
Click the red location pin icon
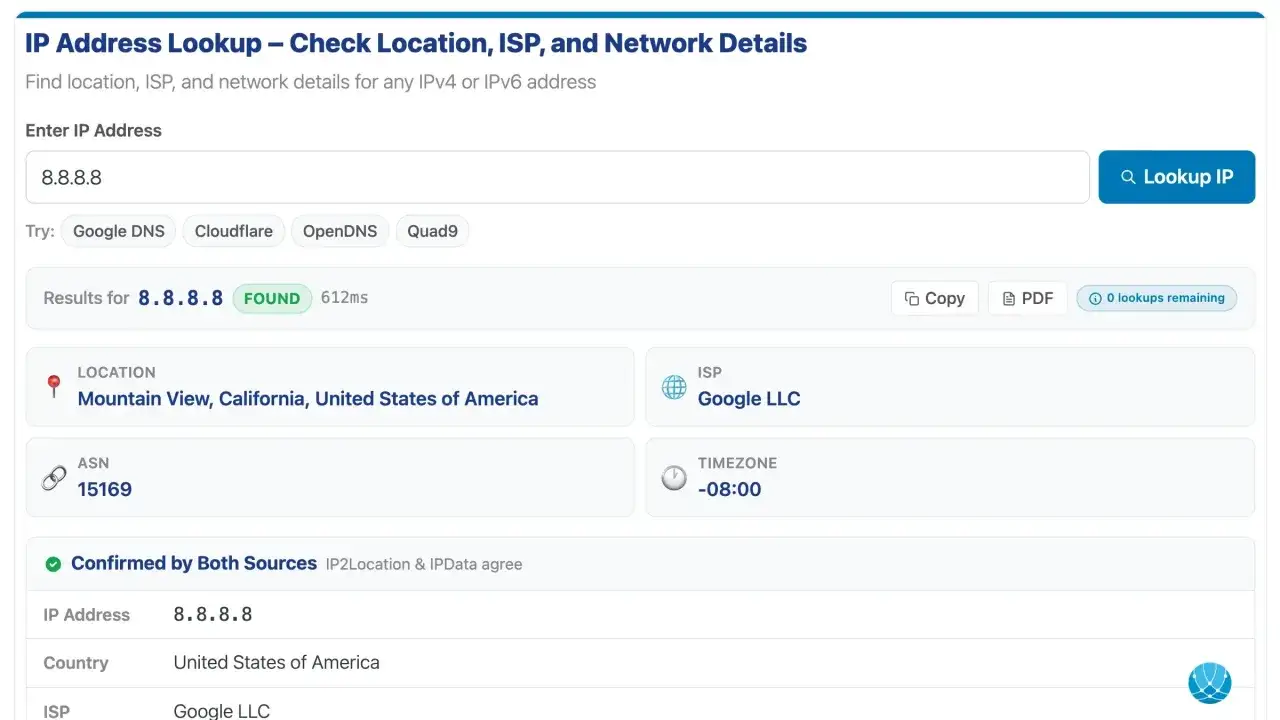coord(54,386)
